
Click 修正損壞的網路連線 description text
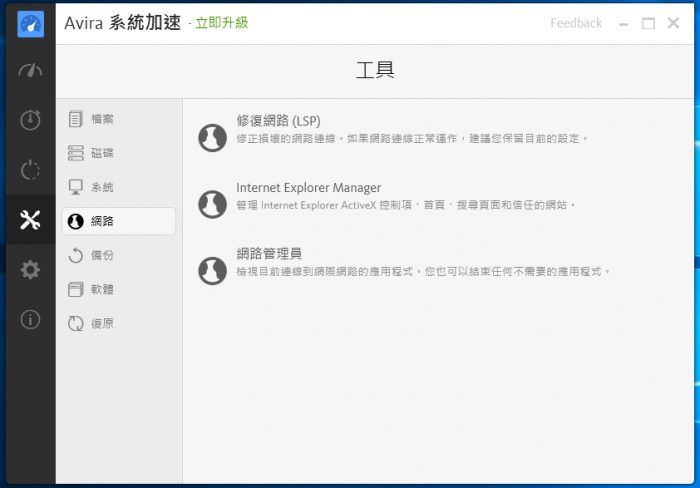(412, 138)
